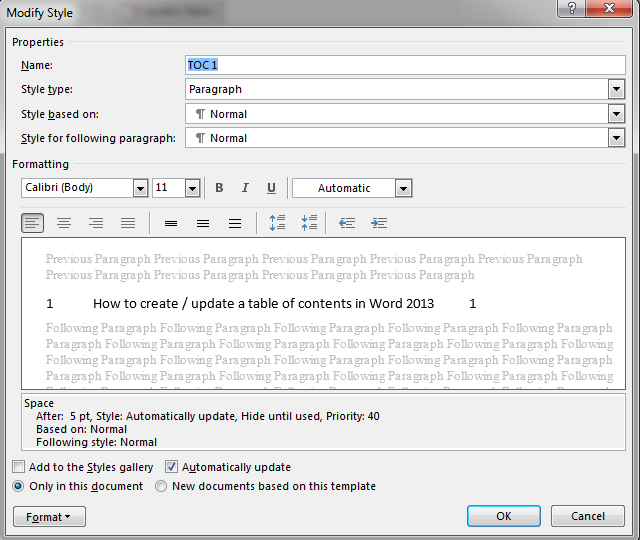Image resolution: width=640 pixels, height=540 pixels.
Task: Center the paragraph text alignment
Action: [64, 223]
